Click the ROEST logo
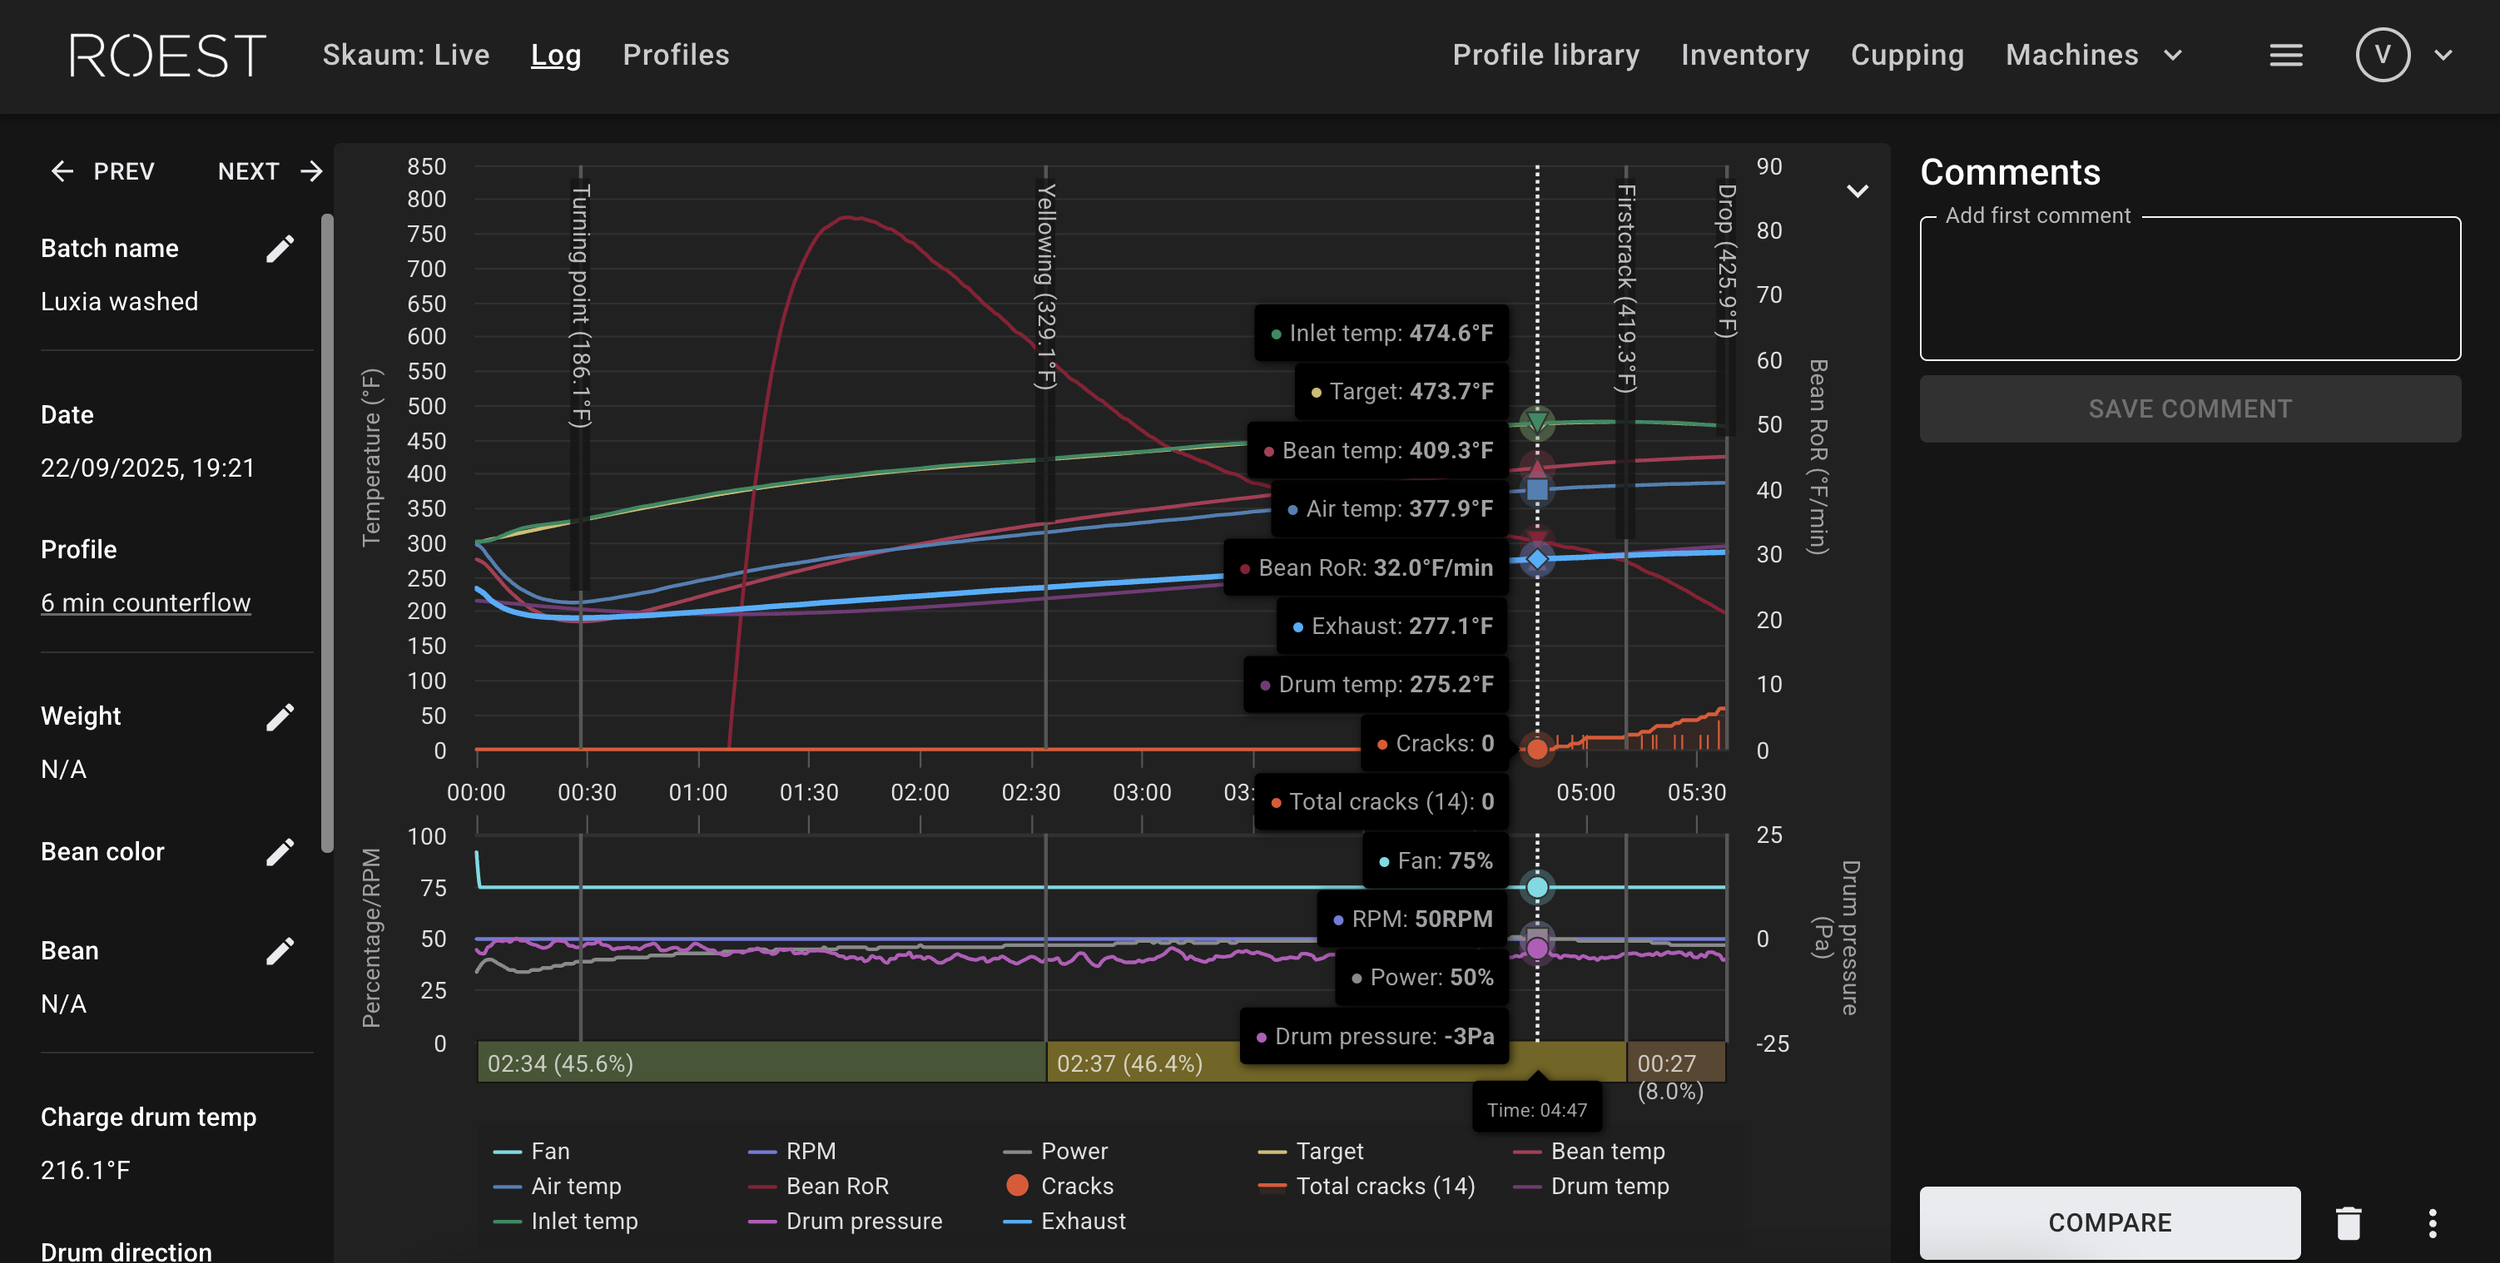 point(168,55)
